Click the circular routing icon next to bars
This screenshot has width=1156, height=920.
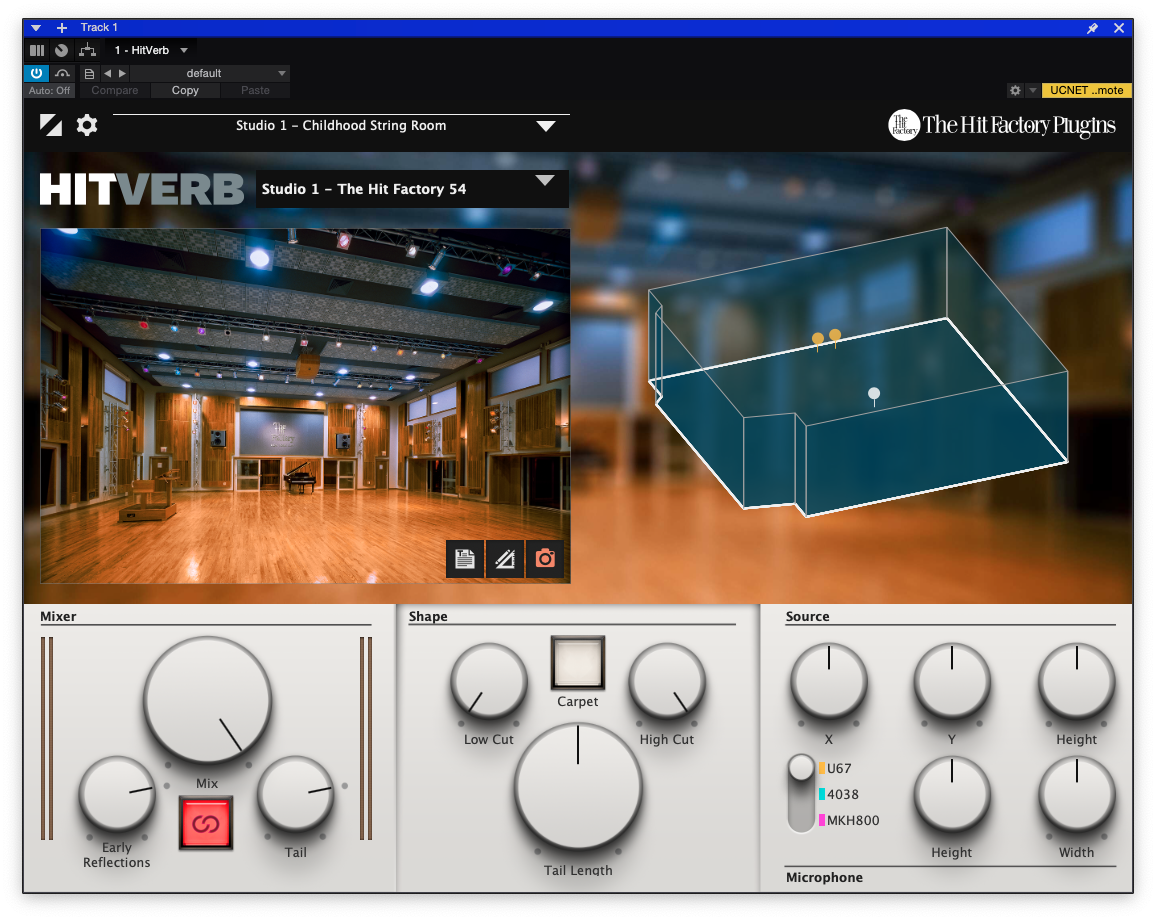[x=62, y=50]
